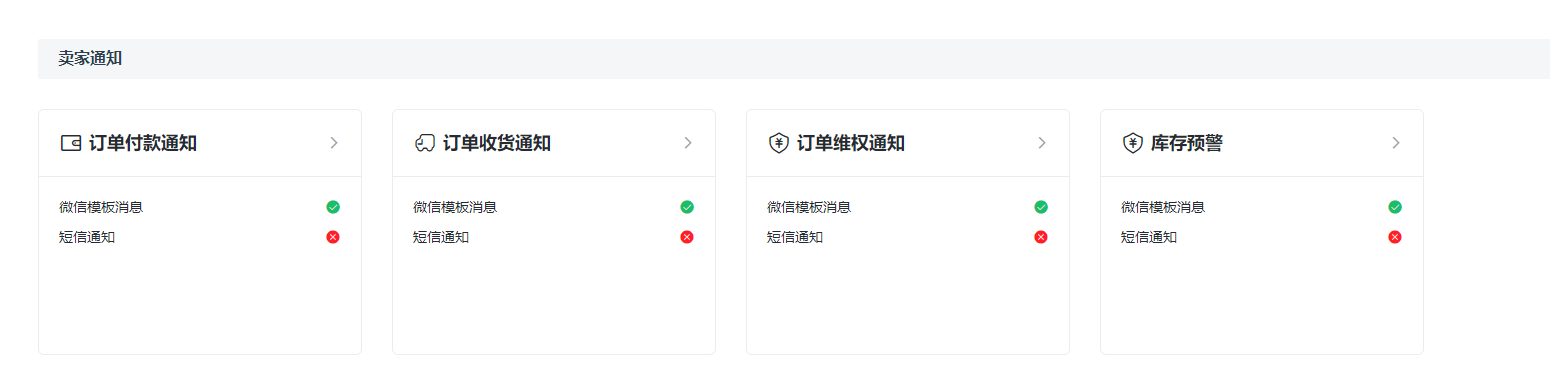
Task: Toggle 短信通知 status in 库存预警 card
Action: (1395, 237)
